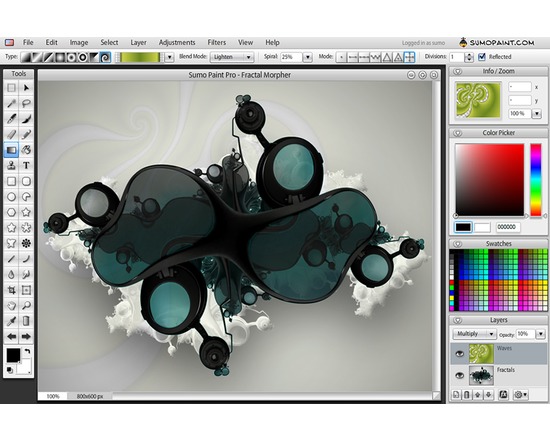Image resolution: width=550 pixels, height=440 pixels.
Task: Select the Eyedropper color picker tool
Action: (12, 321)
